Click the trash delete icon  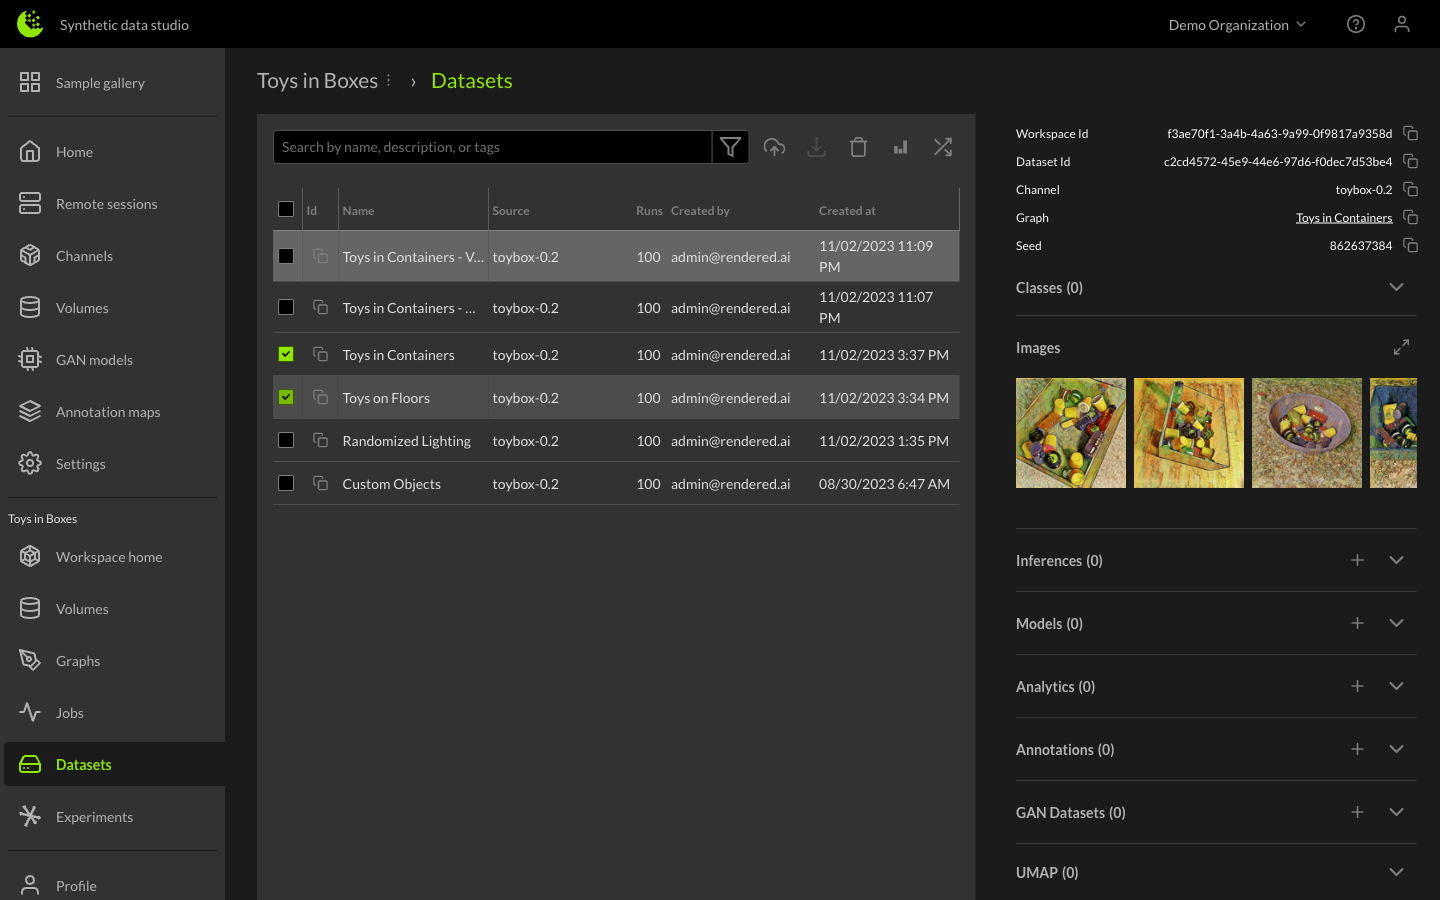(858, 147)
